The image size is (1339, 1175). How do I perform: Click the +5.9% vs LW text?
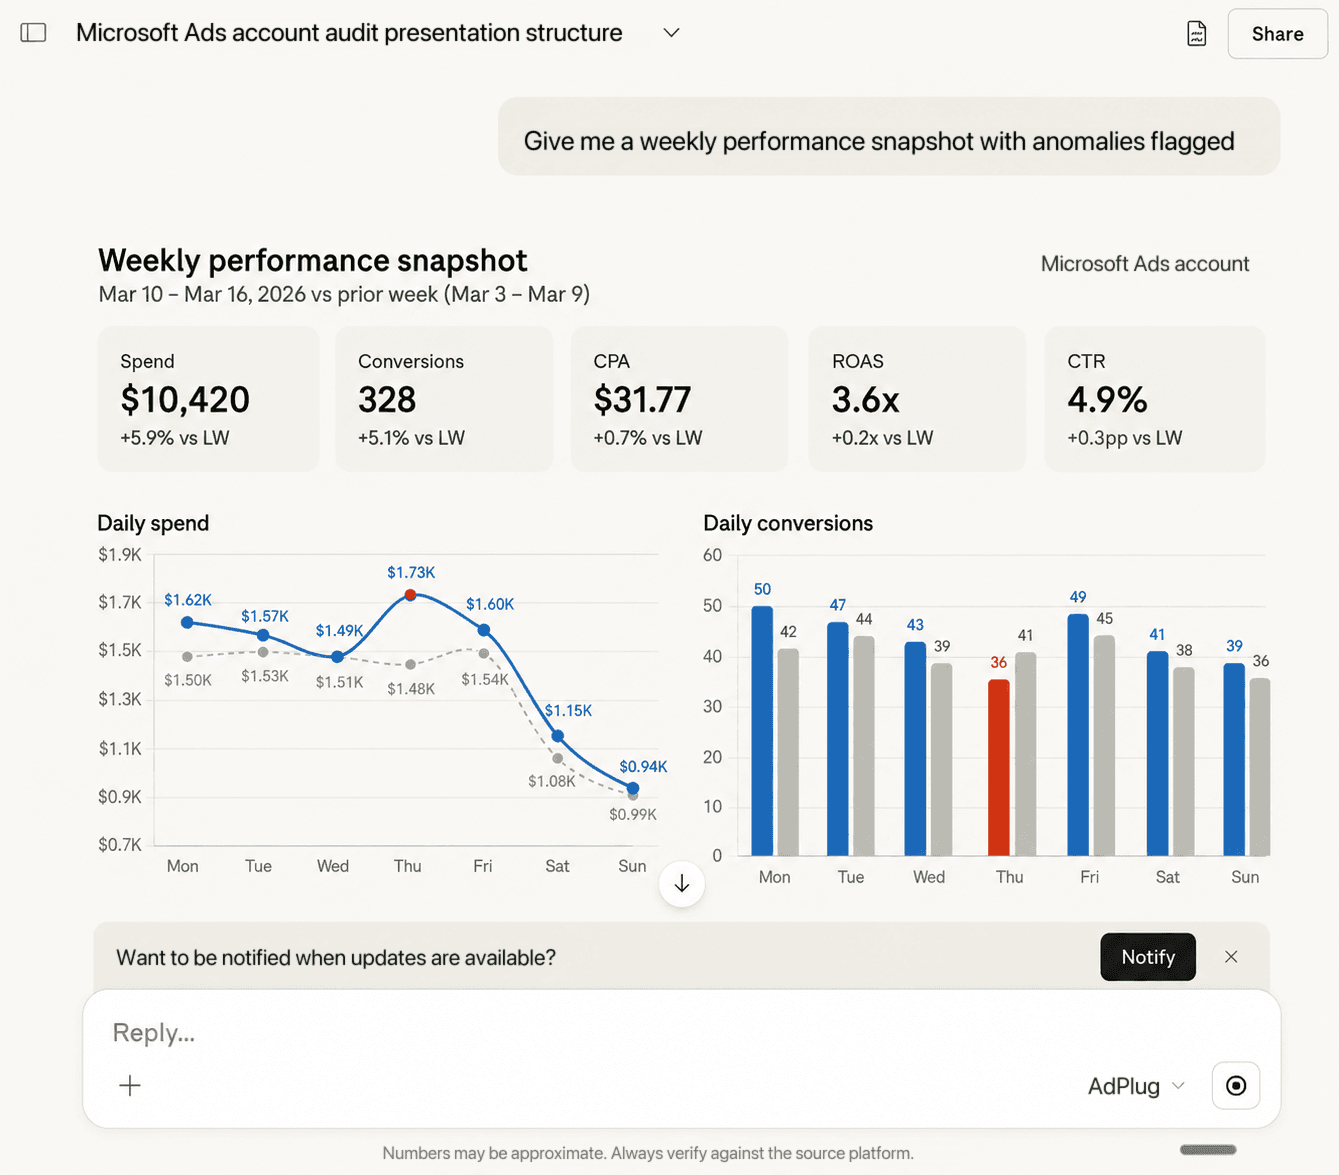point(175,438)
